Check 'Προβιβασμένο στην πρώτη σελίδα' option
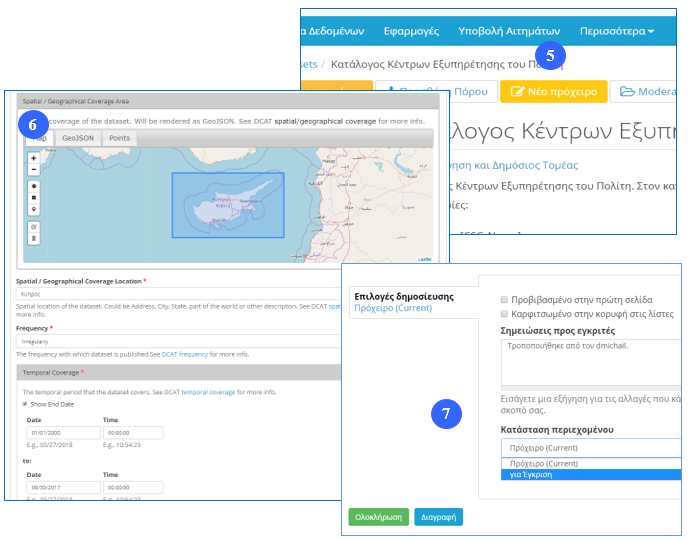 [504, 298]
